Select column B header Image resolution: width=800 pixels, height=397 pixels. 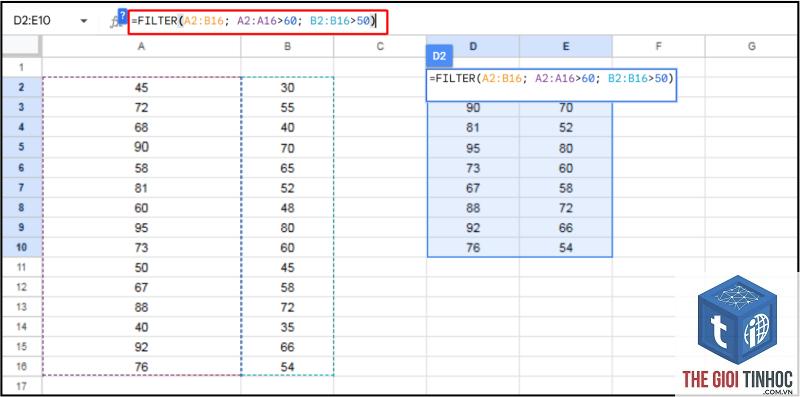287,46
